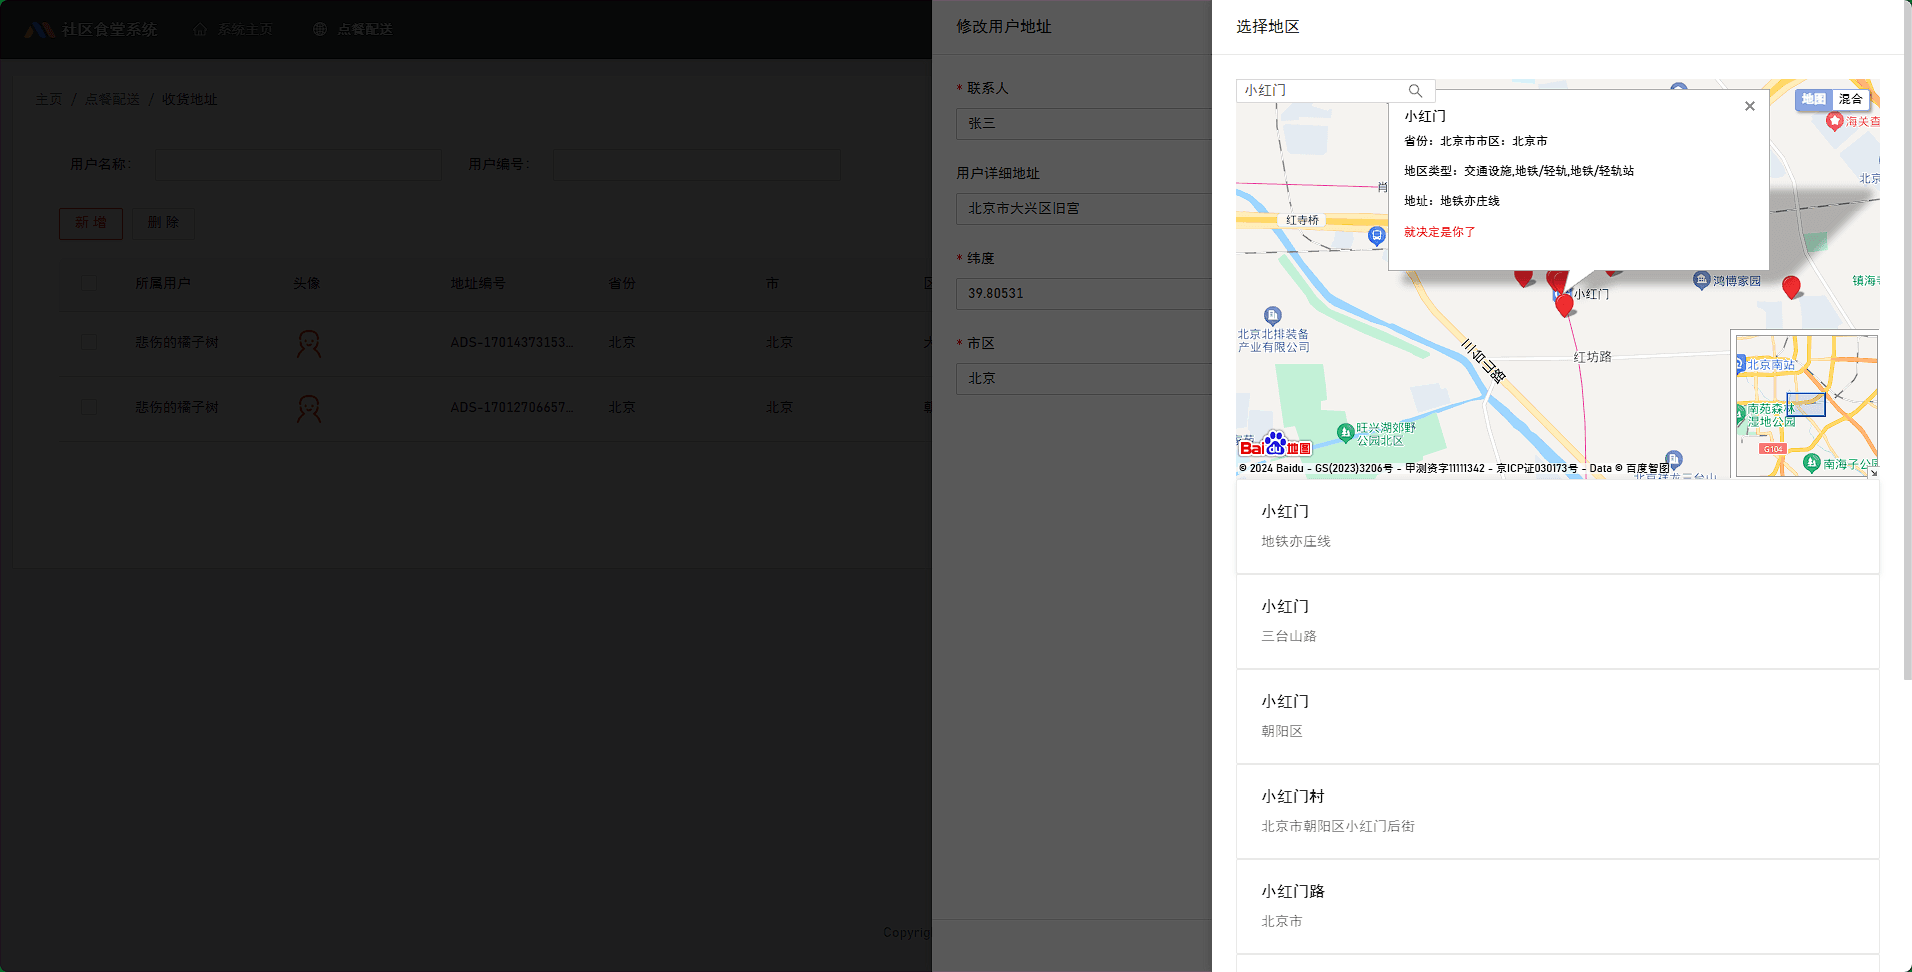Viewport: 1912px width, 972px height.
Task: Click the red marker beside 小红门 station label
Action: (x=1564, y=305)
